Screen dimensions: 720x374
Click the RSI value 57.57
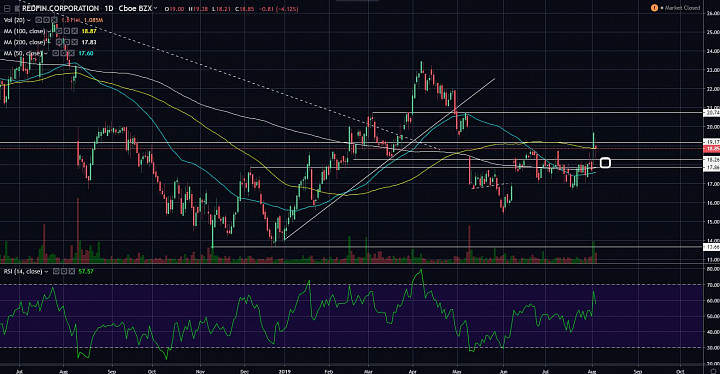[86, 272]
